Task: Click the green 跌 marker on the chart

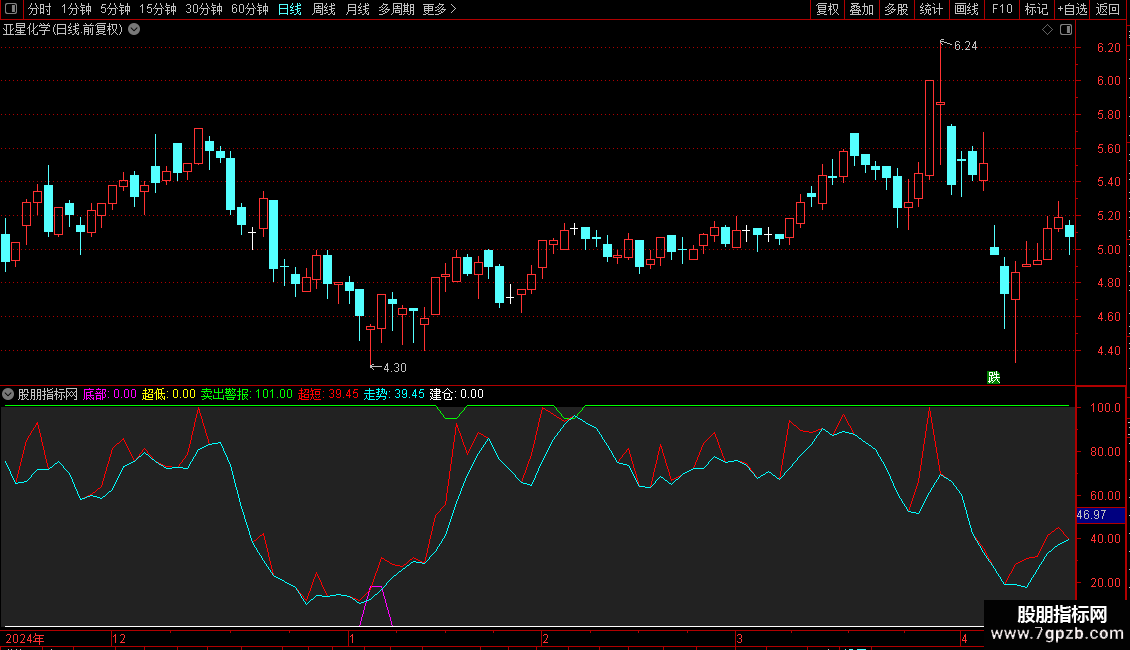Action: (994, 378)
